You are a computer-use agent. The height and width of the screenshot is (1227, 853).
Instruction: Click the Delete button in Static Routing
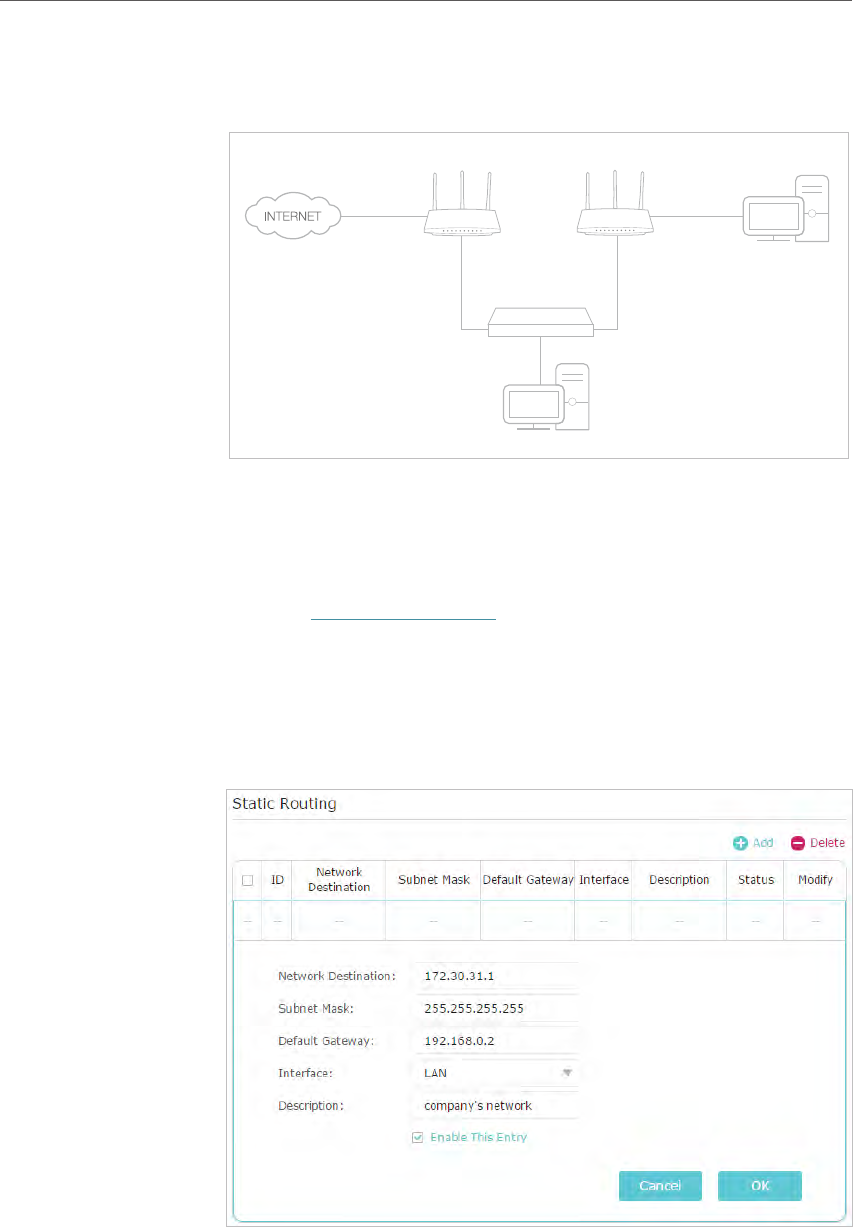(817, 843)
